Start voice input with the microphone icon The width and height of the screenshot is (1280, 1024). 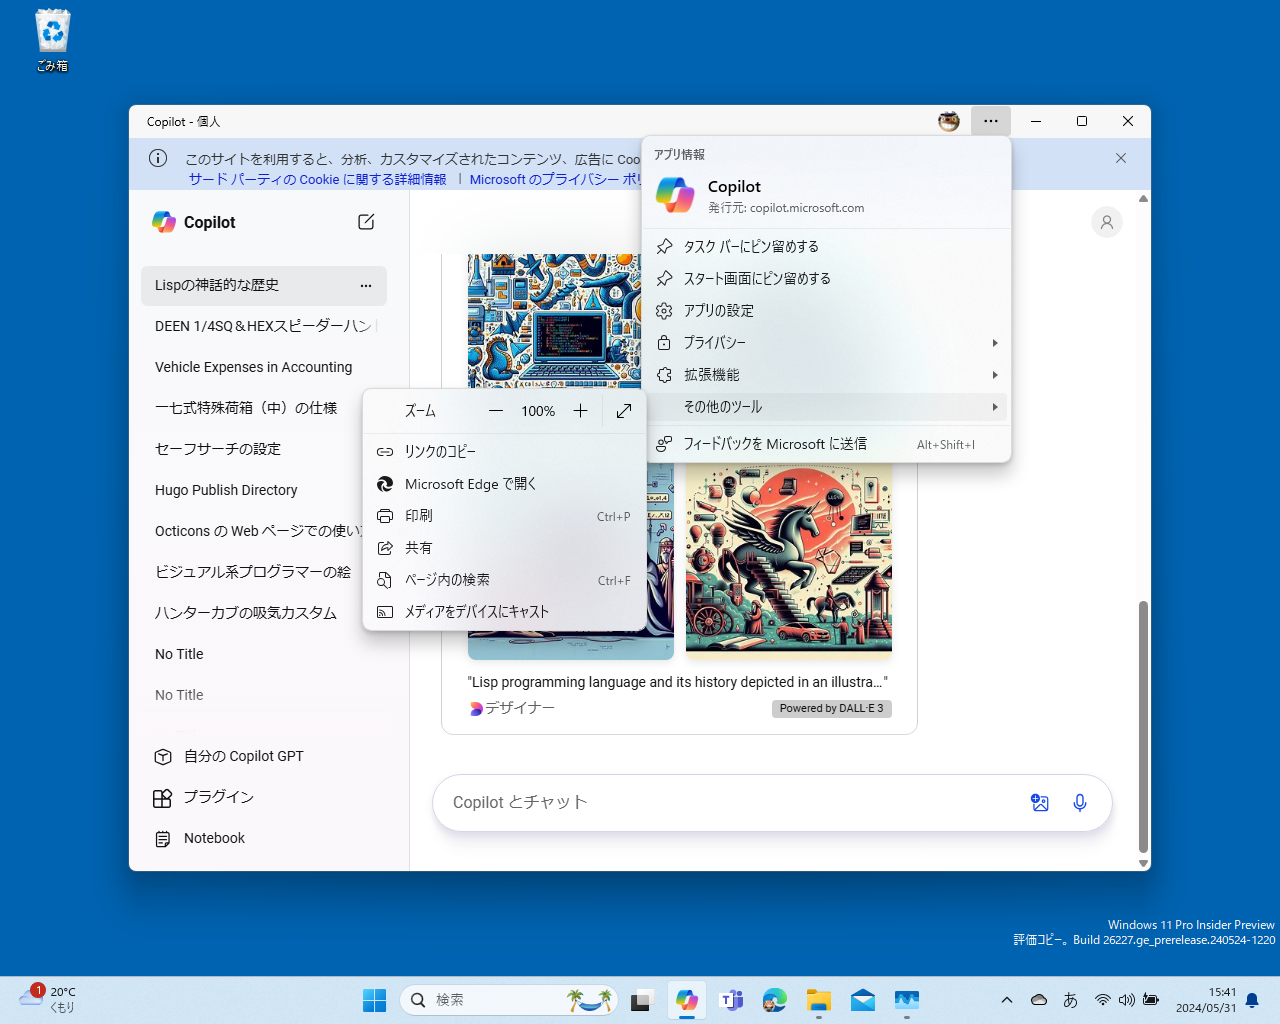1079,802
